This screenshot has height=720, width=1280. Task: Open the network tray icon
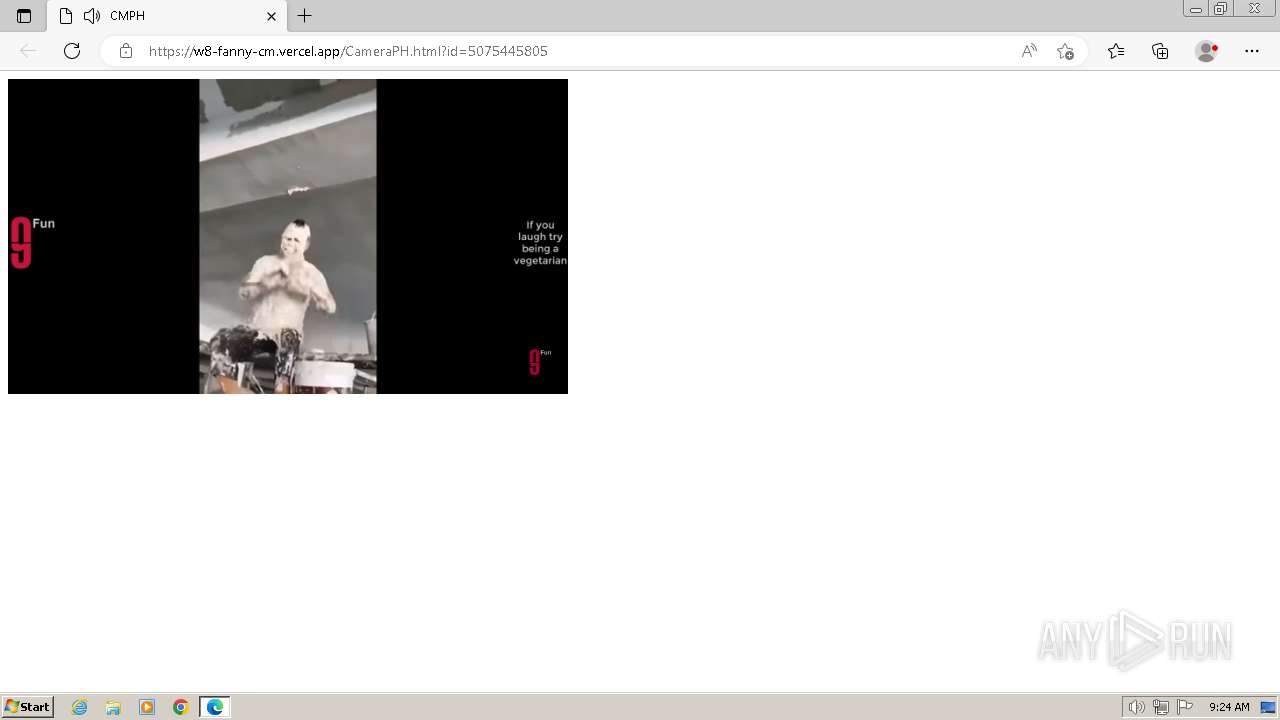tap(1161, 707)
